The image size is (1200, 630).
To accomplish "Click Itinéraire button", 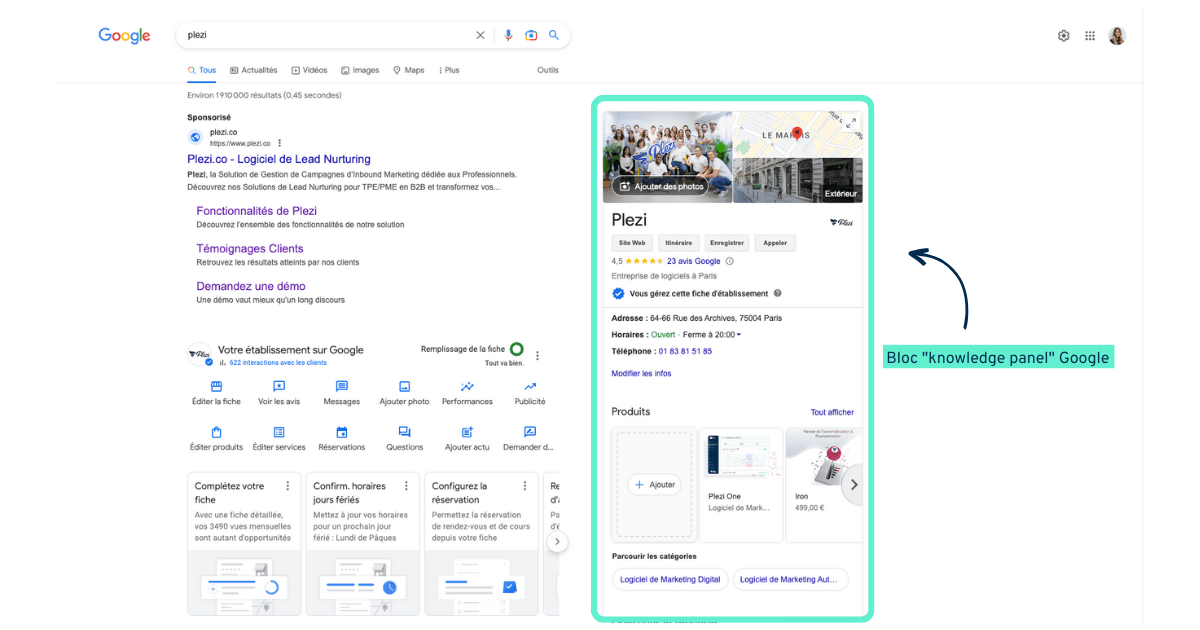I will point(679,243).
